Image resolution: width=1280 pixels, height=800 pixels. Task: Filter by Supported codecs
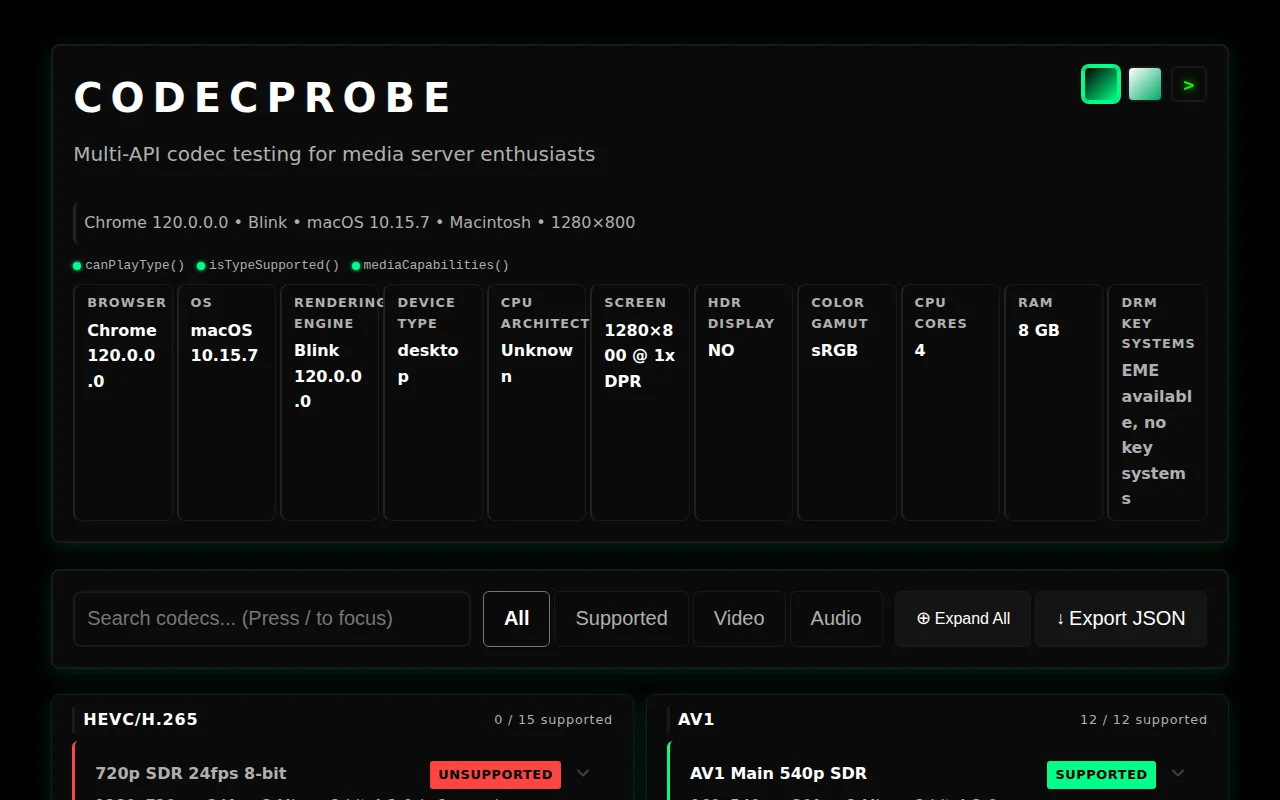621,618
